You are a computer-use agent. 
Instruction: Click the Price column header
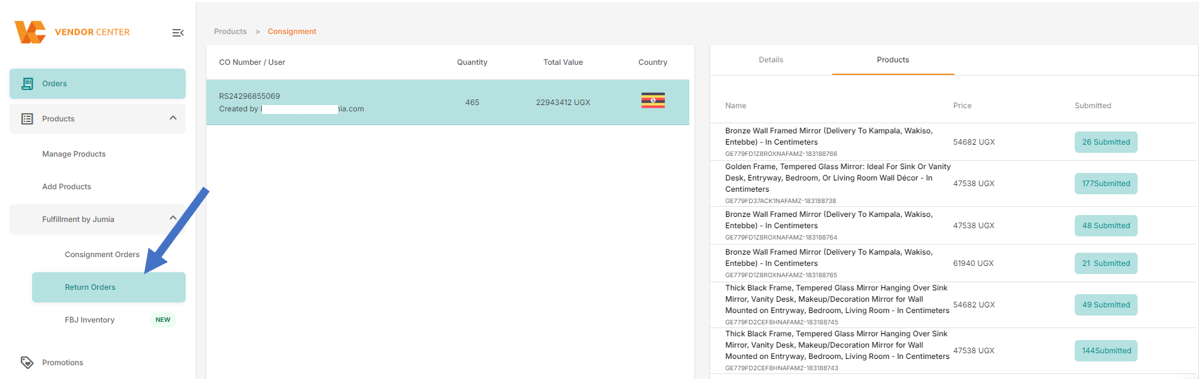[x=963, y=105]
